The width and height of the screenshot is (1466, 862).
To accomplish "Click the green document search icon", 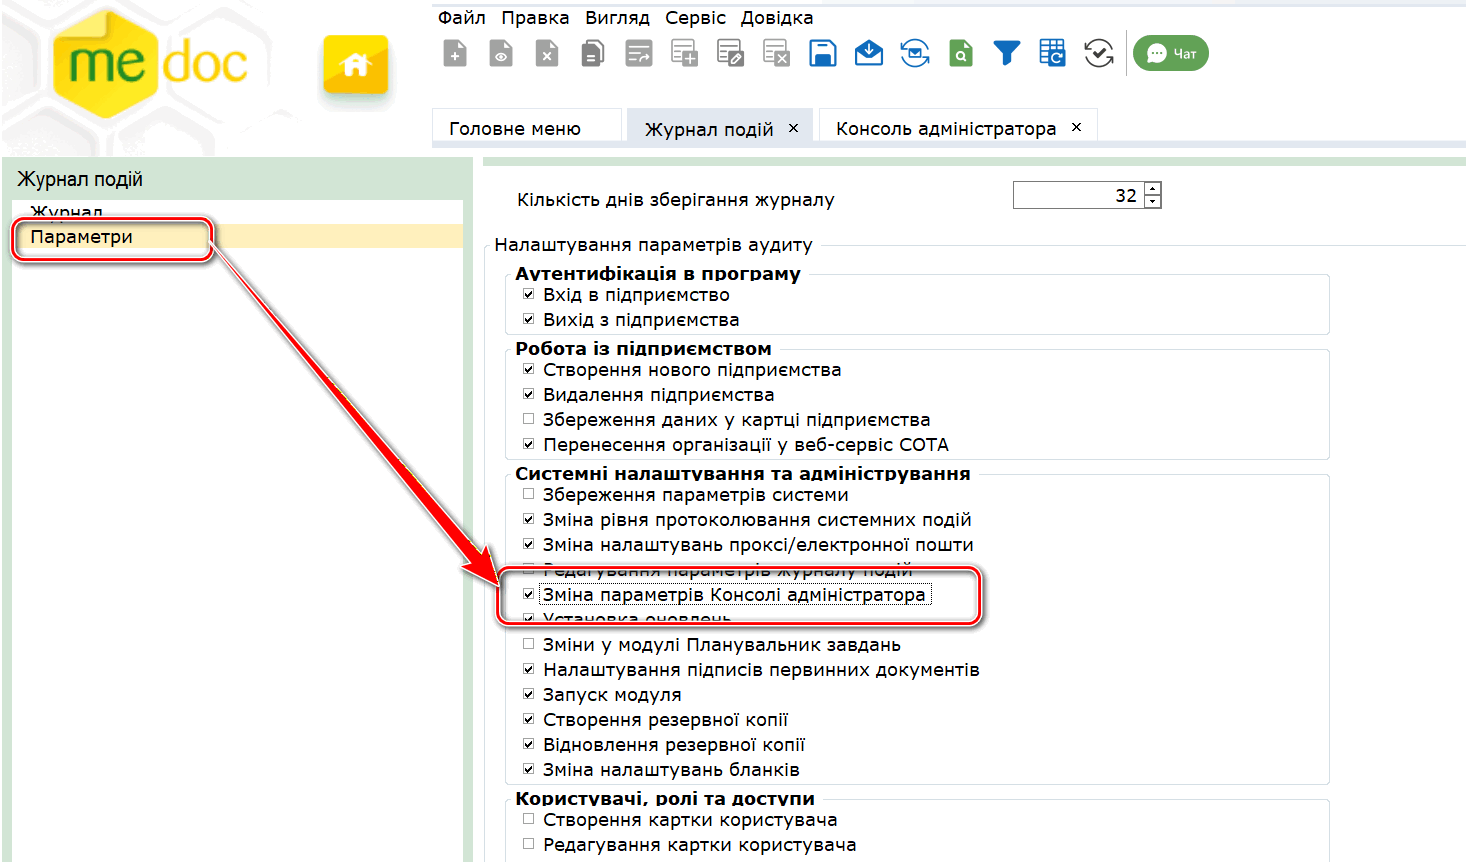I will [960, 54].
